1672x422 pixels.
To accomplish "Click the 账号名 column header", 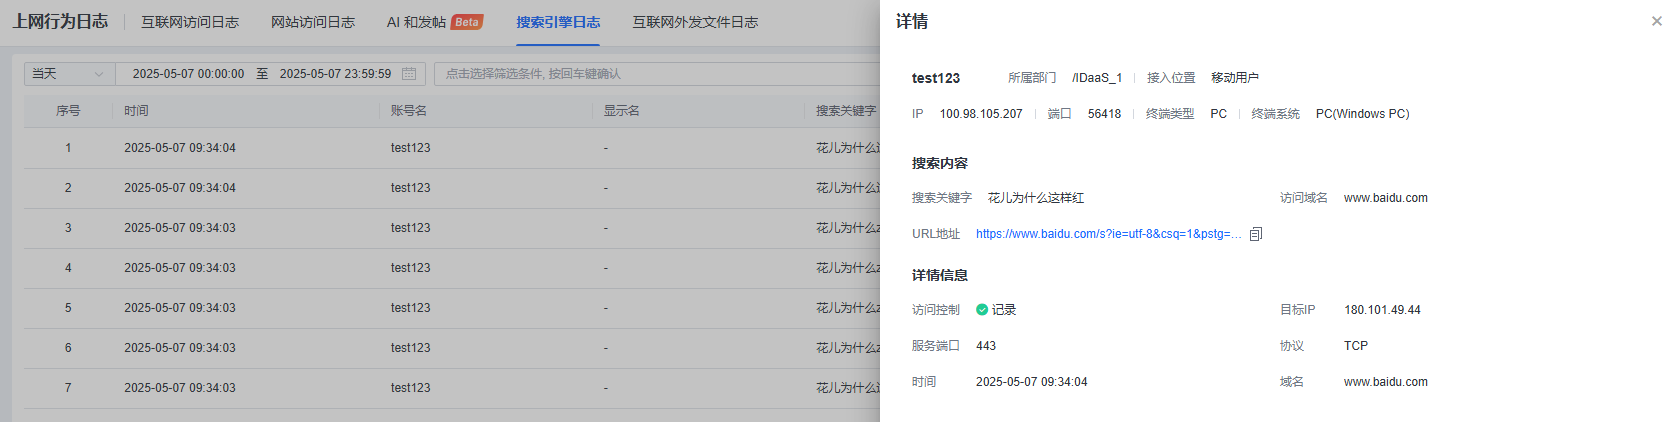I will 408,111.
